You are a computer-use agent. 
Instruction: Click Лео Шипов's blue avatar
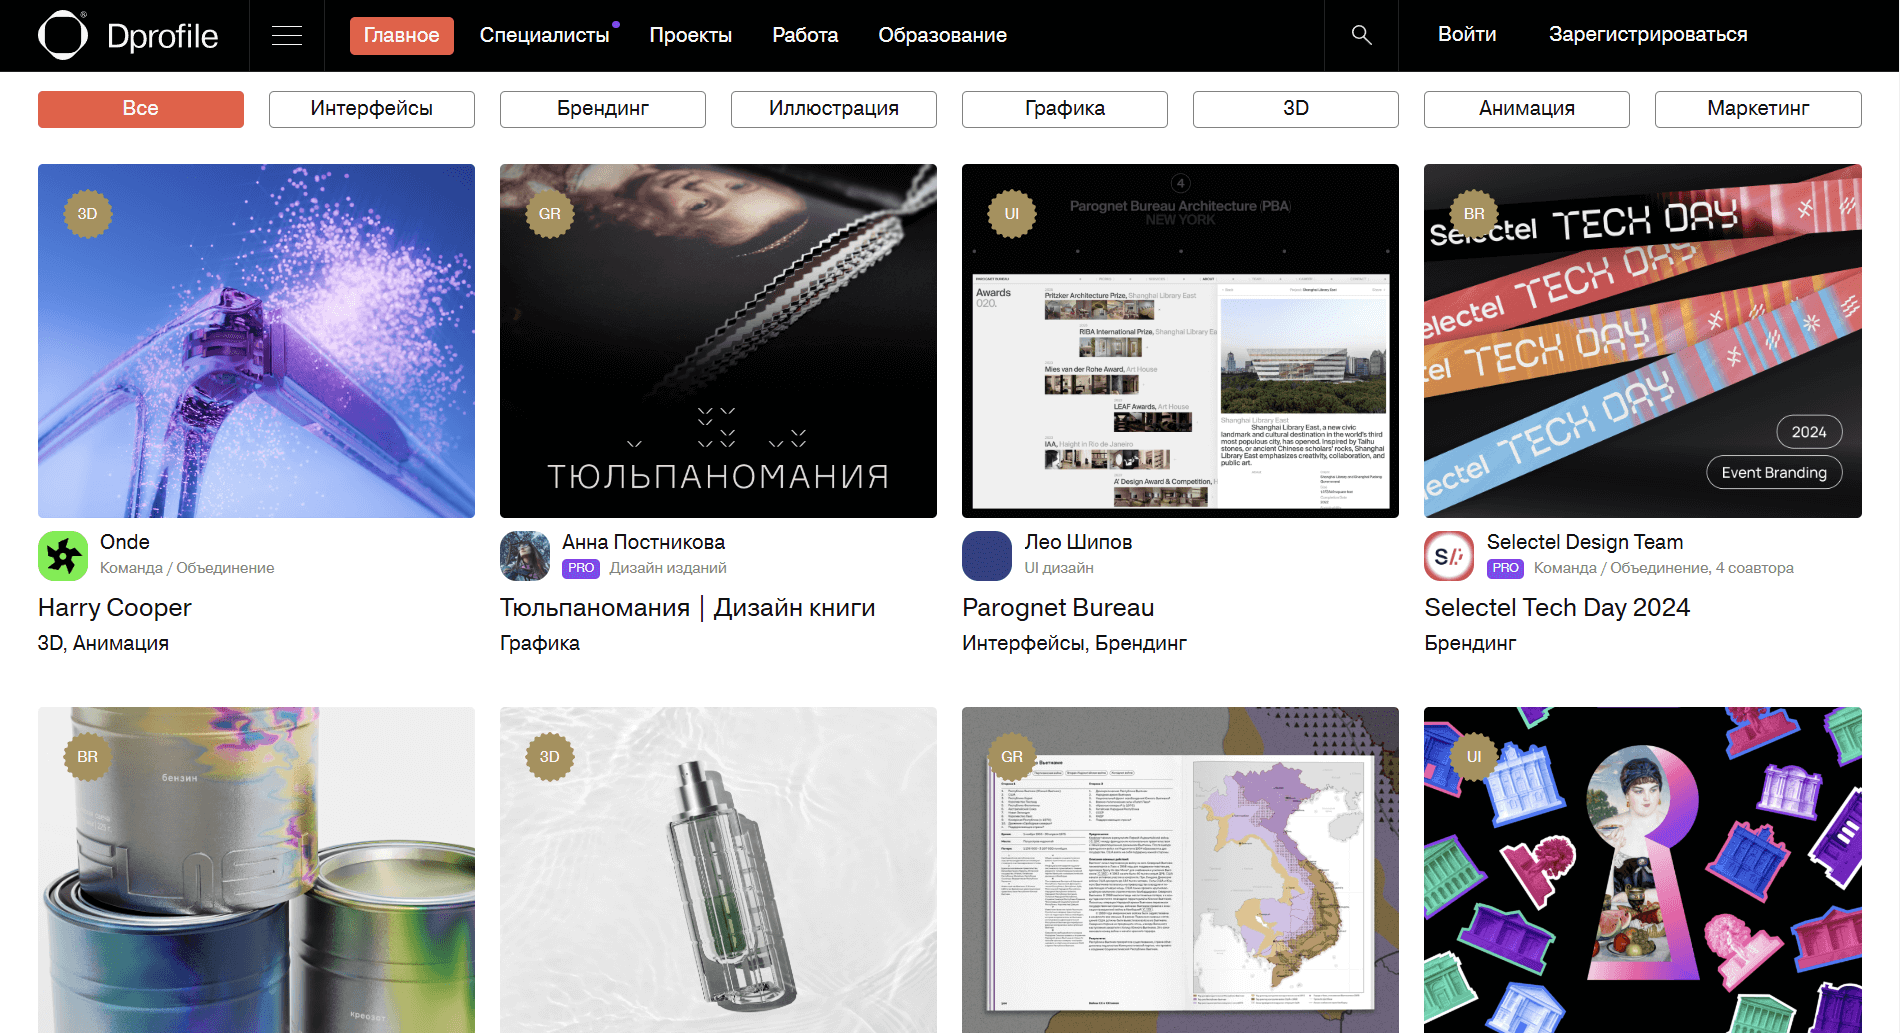click(987, 556)
